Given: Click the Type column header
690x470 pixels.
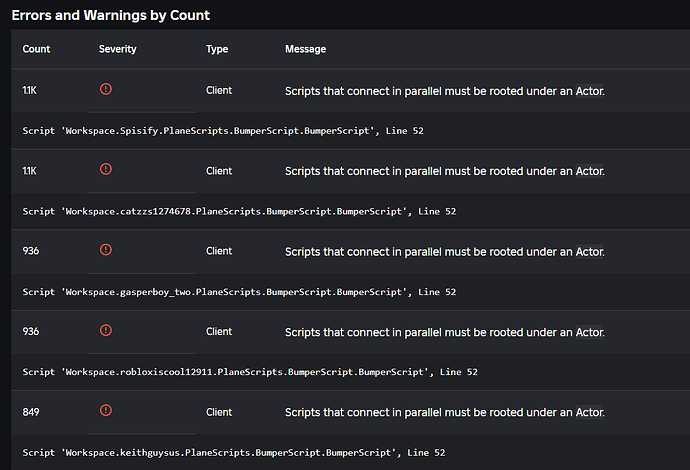Looking at the screenshot, I should coord(217,49).
